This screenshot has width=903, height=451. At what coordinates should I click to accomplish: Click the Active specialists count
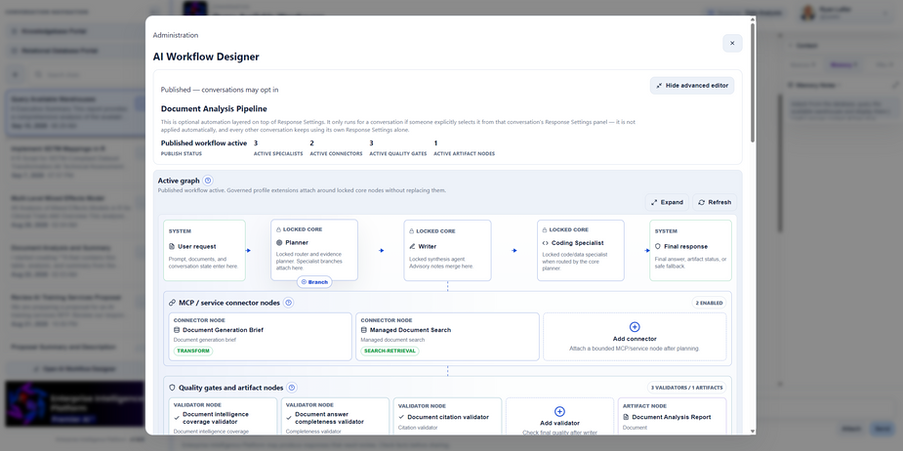(x=256, y=143)
